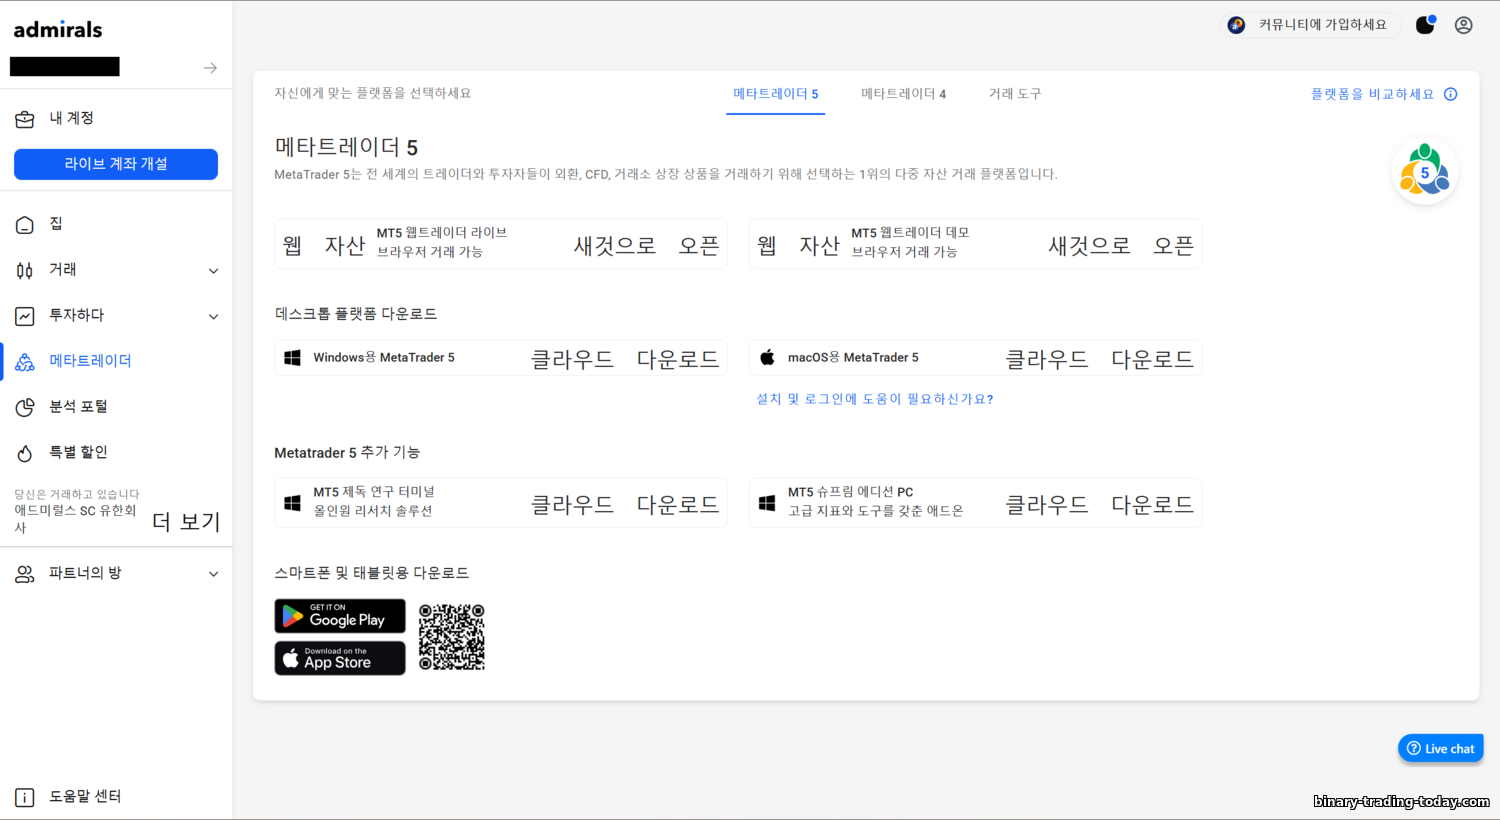Image resolution: width=1500 pixels, height=820 pixels.
Task: Click the info icon beside 플랫폼을 비교하세요
Action: (x=1451, y=94)
